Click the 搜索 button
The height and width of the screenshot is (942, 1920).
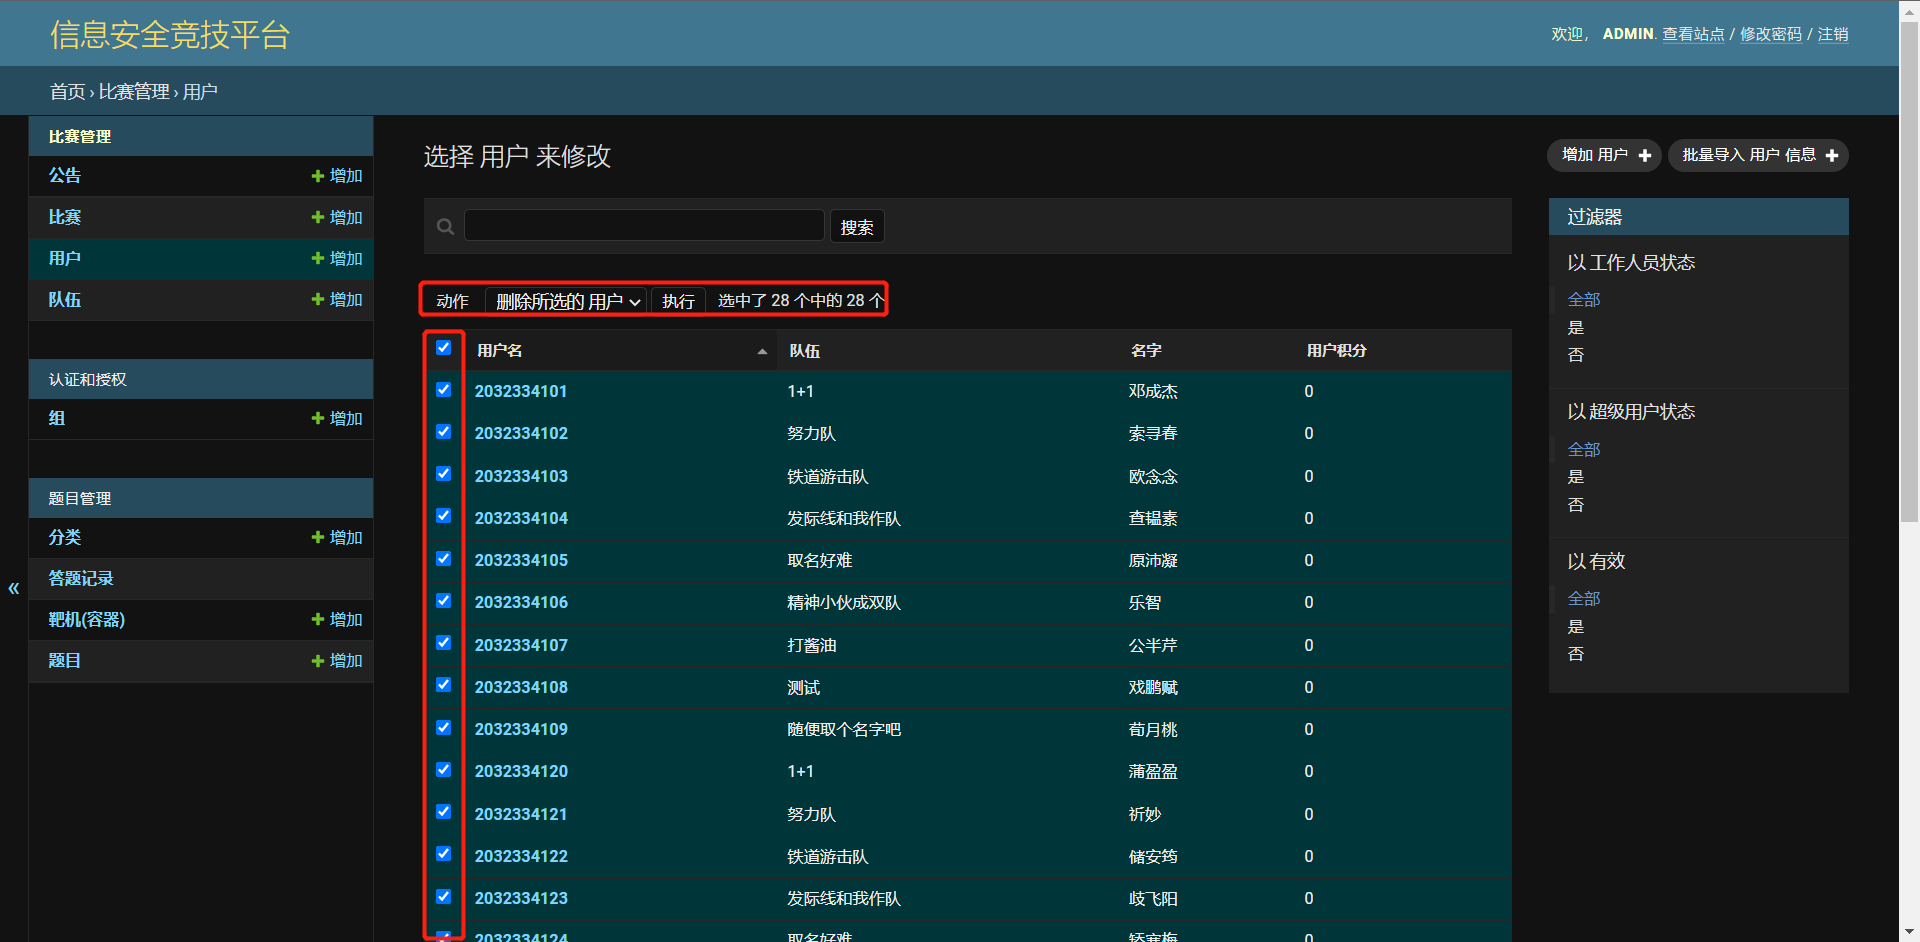(x=857, y=227)
